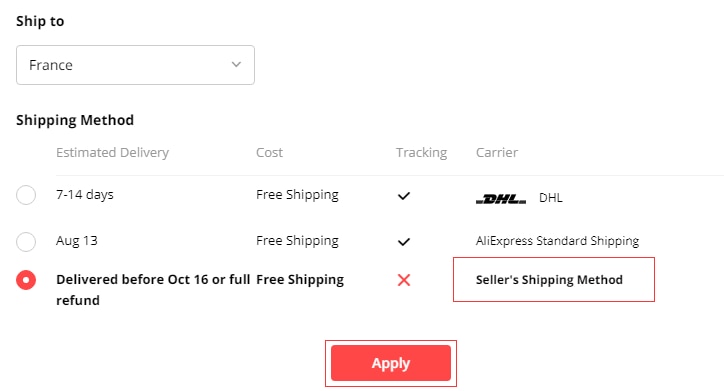
Task: Click the Tracking column header
Action: (x=422, y=153)
